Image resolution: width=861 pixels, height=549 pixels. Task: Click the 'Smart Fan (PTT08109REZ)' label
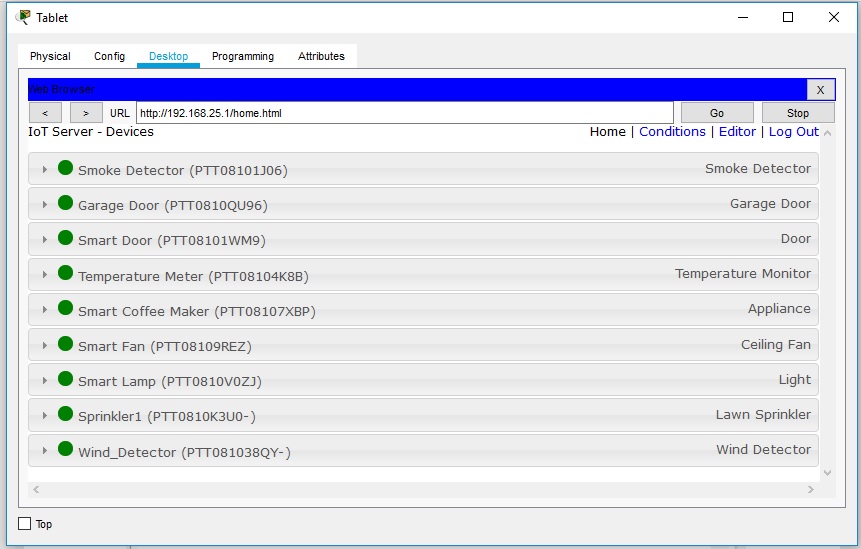(165, 346)
